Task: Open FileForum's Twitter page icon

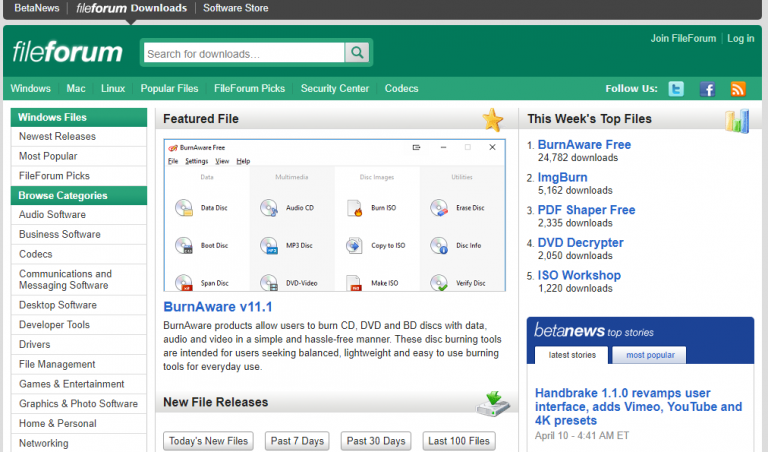Action: (x=677, y=89)
